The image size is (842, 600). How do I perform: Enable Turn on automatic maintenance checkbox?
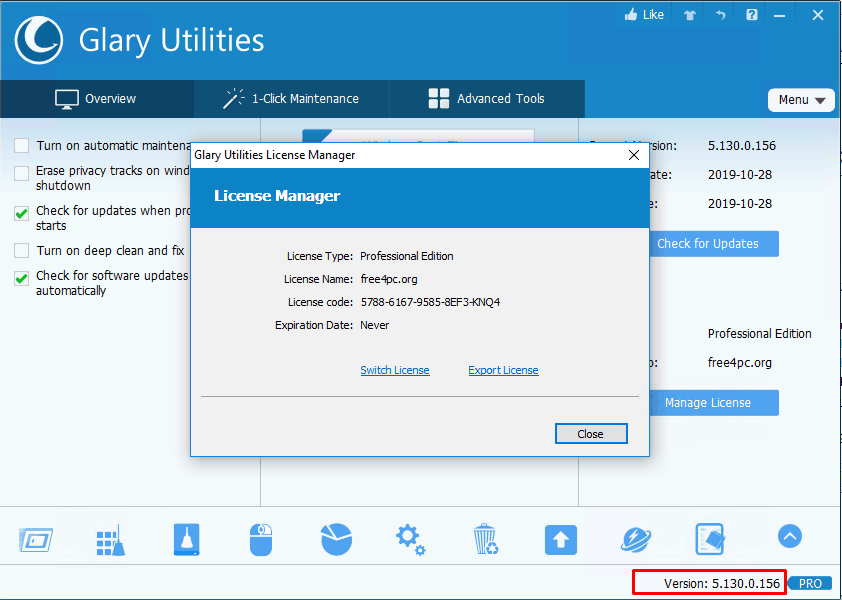point(21,146)
